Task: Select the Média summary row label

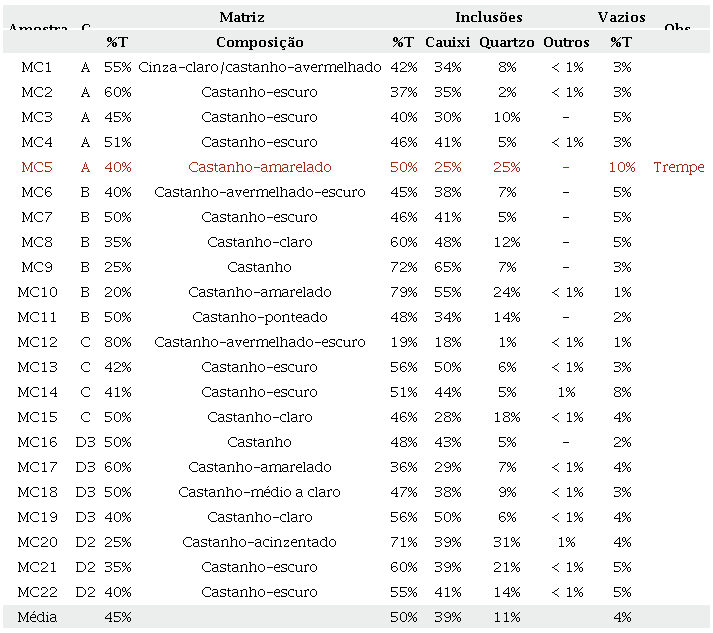Action: click(x=37, y=617)
